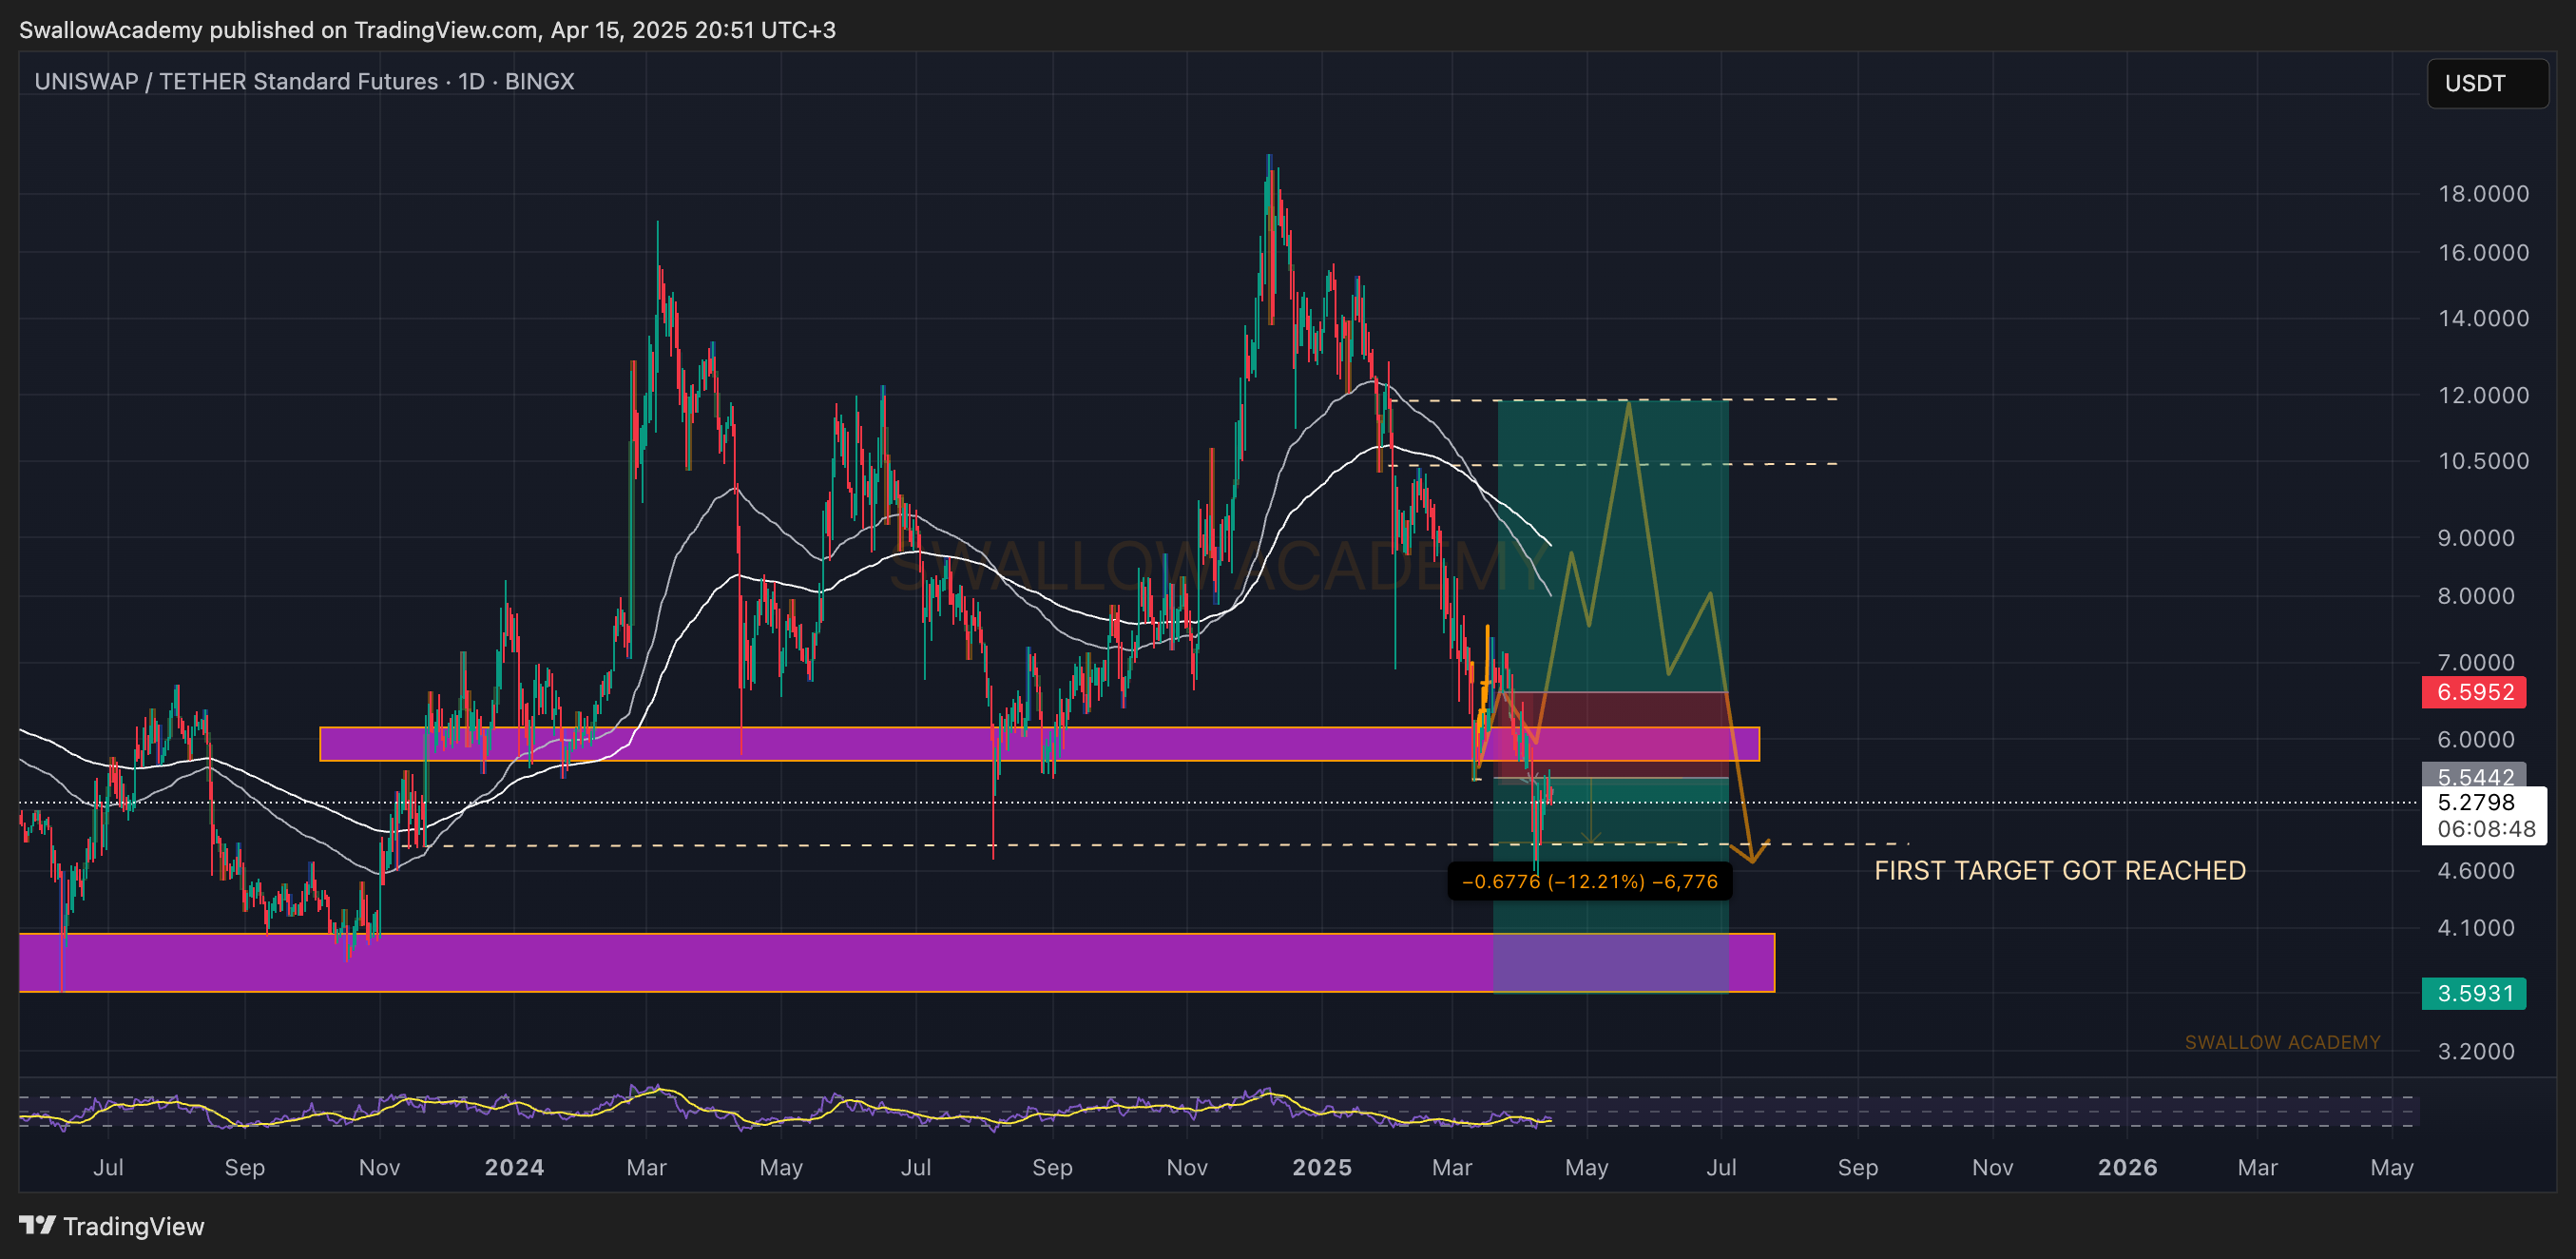Click the SwallowAcademy published header text

[428, 30]
